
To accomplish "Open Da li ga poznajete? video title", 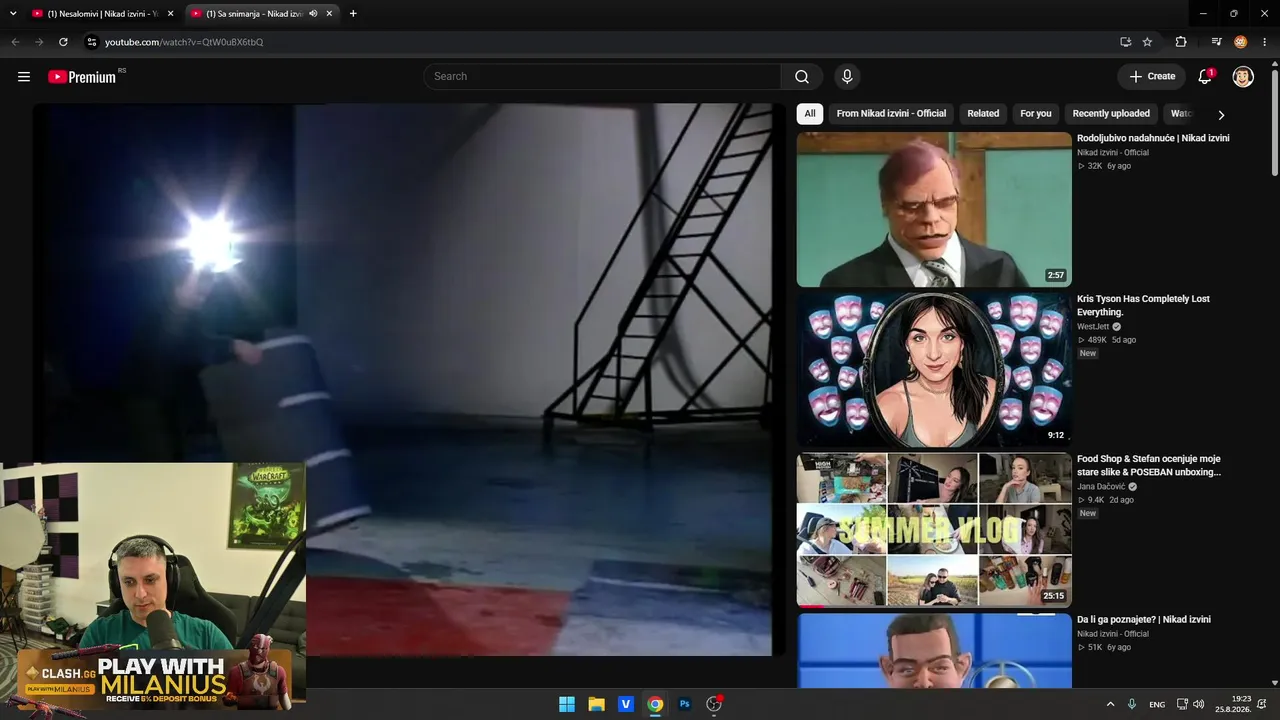I will tap(1144, 620).
